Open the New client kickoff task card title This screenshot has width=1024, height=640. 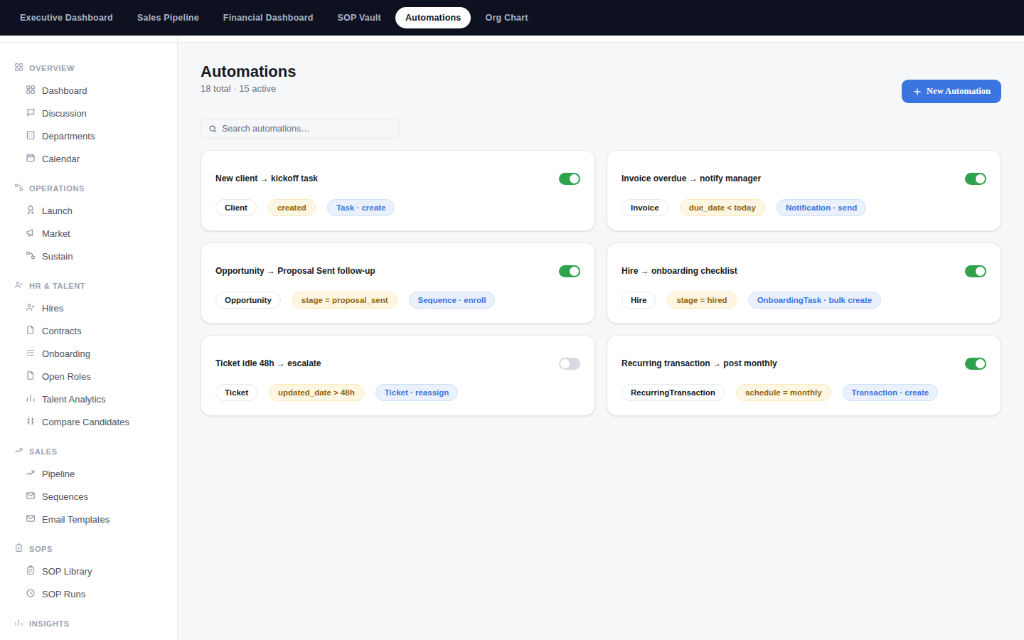[266, 178]
